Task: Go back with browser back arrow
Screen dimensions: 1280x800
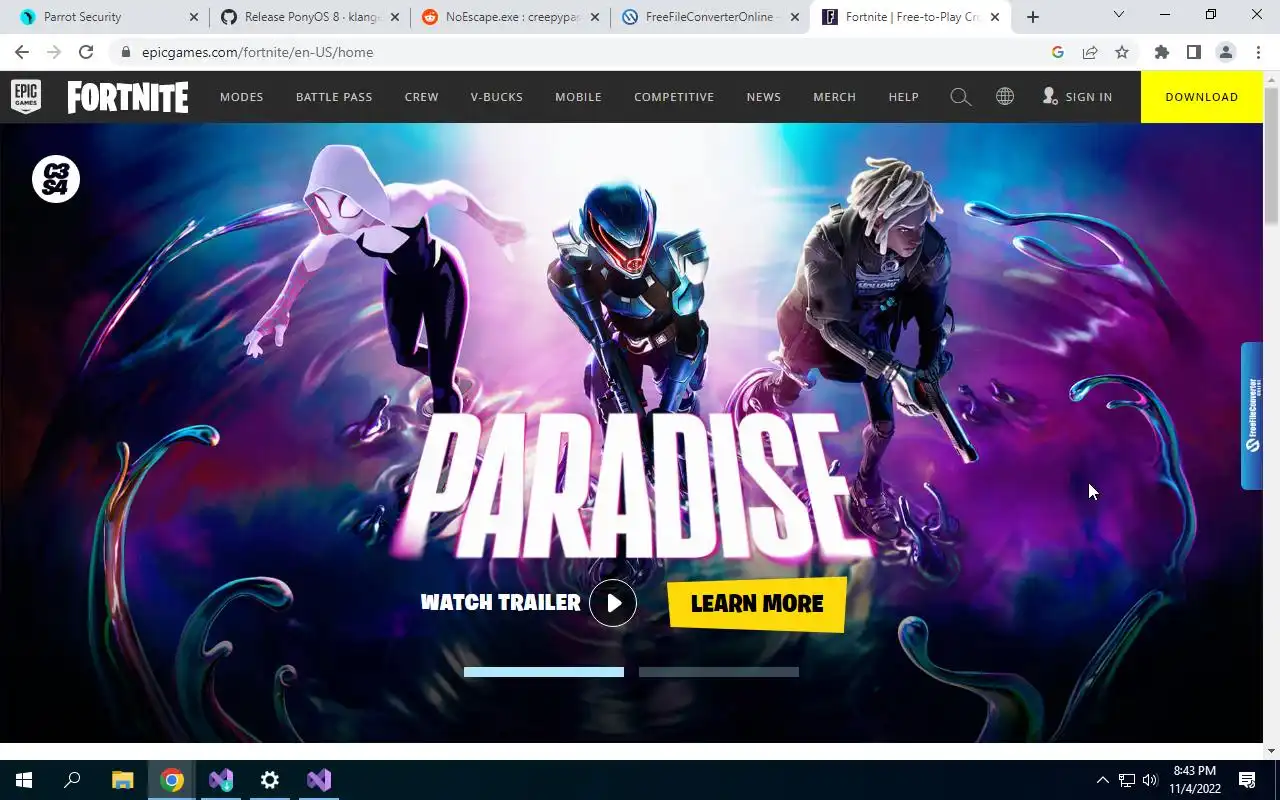Action: coord(22,52)
